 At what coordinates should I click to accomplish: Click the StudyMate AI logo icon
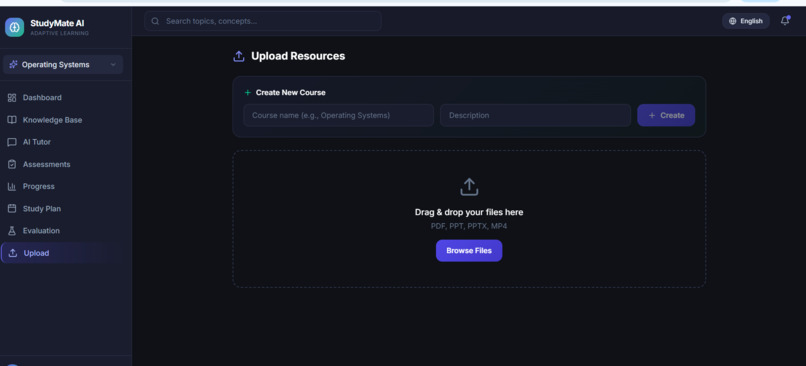point(14,27)
